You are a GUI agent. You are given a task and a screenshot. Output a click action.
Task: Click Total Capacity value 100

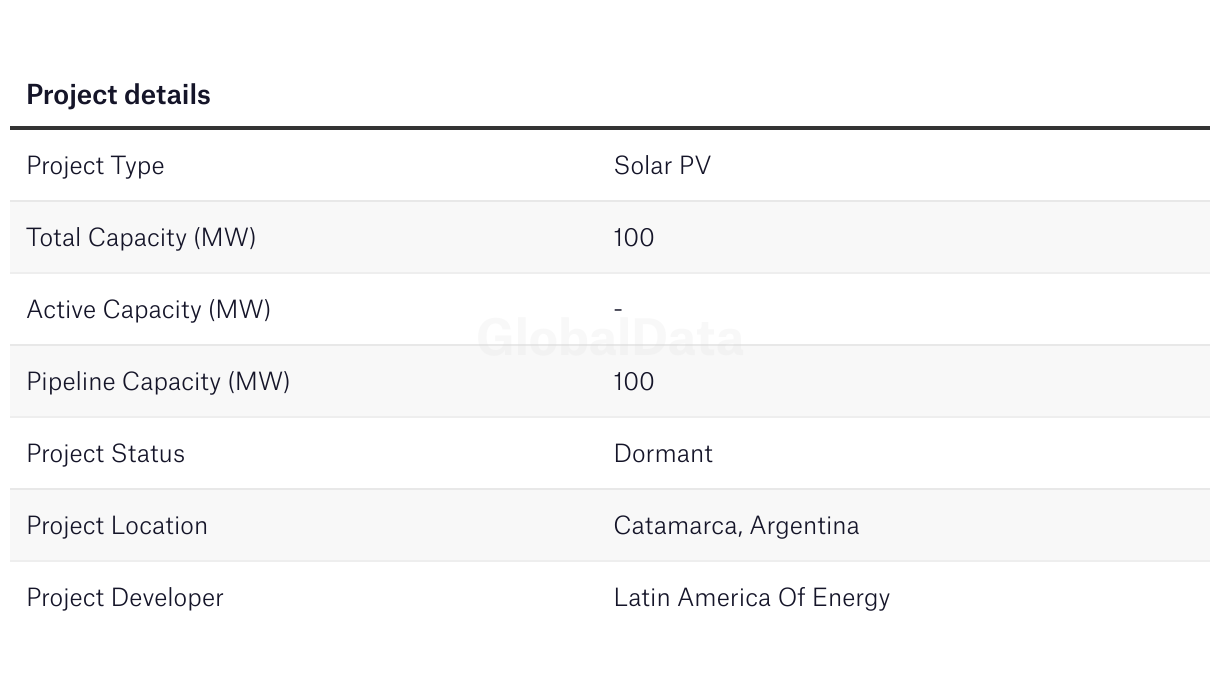tap(634, 237)
